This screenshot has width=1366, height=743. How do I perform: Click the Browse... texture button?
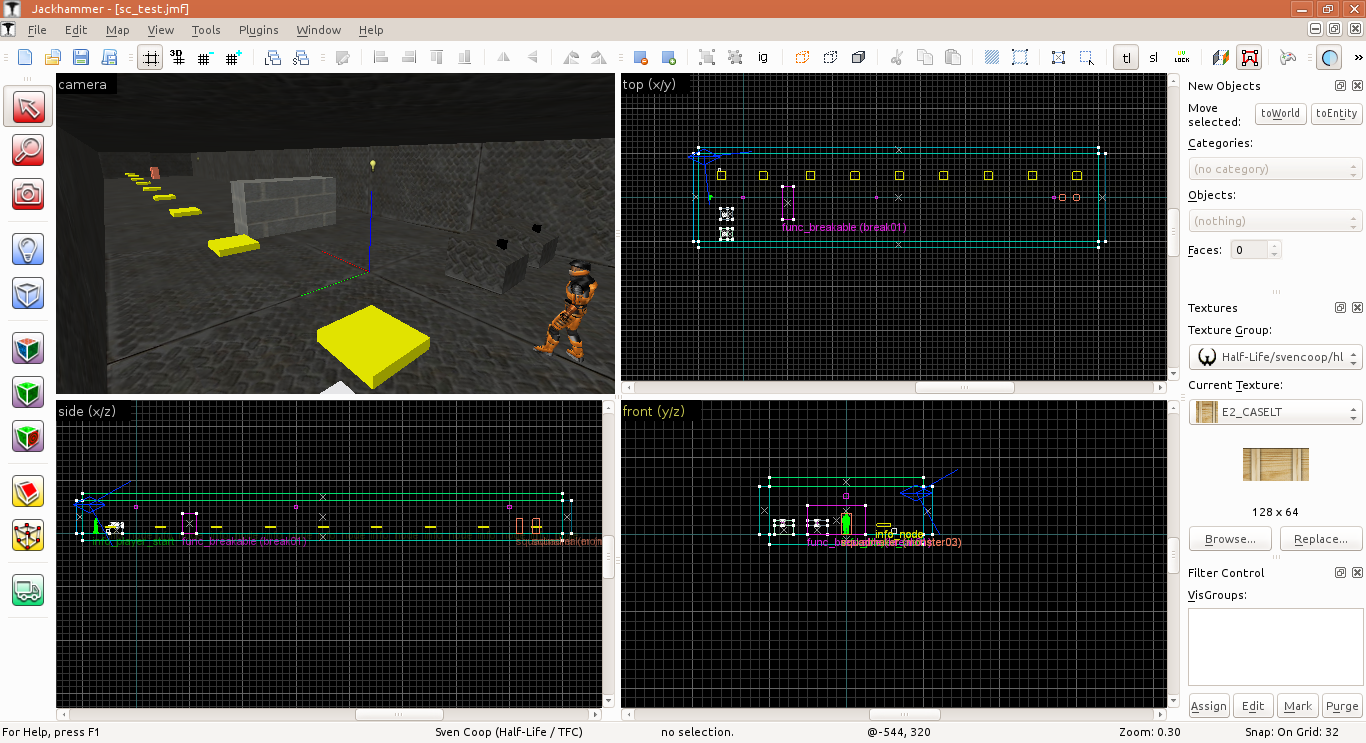(1231, 539)
